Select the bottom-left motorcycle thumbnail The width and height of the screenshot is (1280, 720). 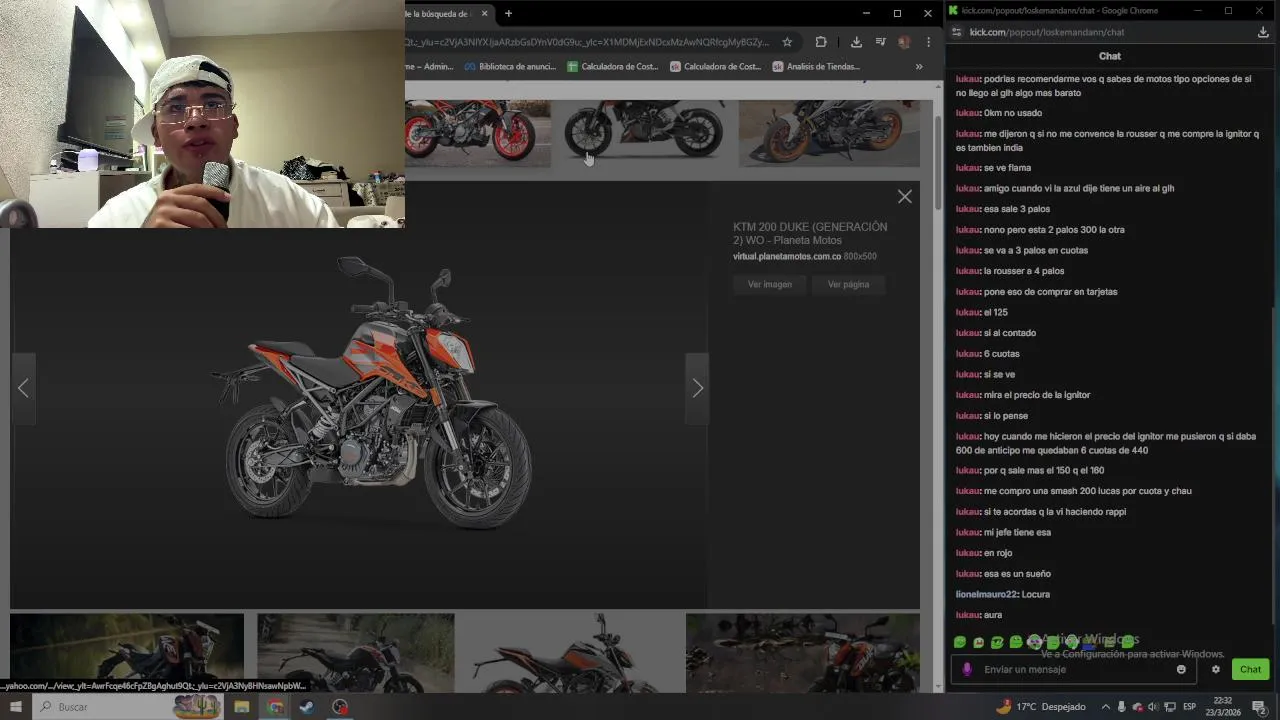(x=127, y=653)
